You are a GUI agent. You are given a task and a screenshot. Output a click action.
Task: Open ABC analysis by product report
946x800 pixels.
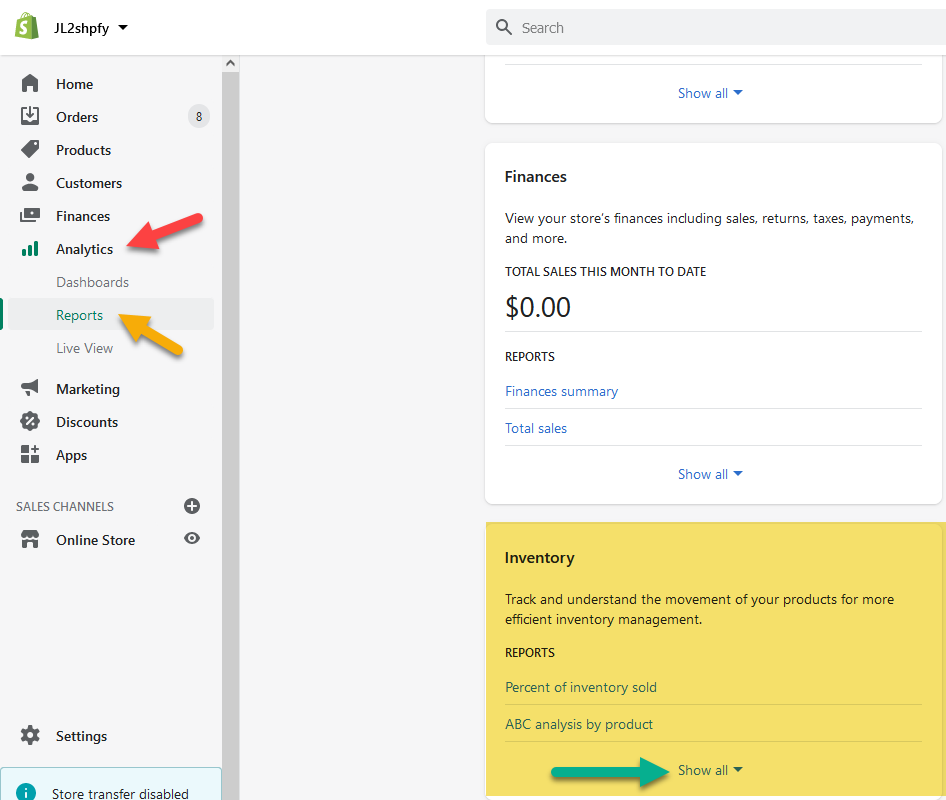click(x=579, y=724)
